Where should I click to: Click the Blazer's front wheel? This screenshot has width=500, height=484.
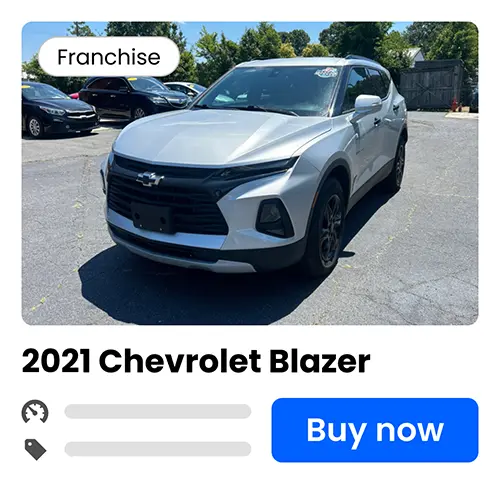328,229
